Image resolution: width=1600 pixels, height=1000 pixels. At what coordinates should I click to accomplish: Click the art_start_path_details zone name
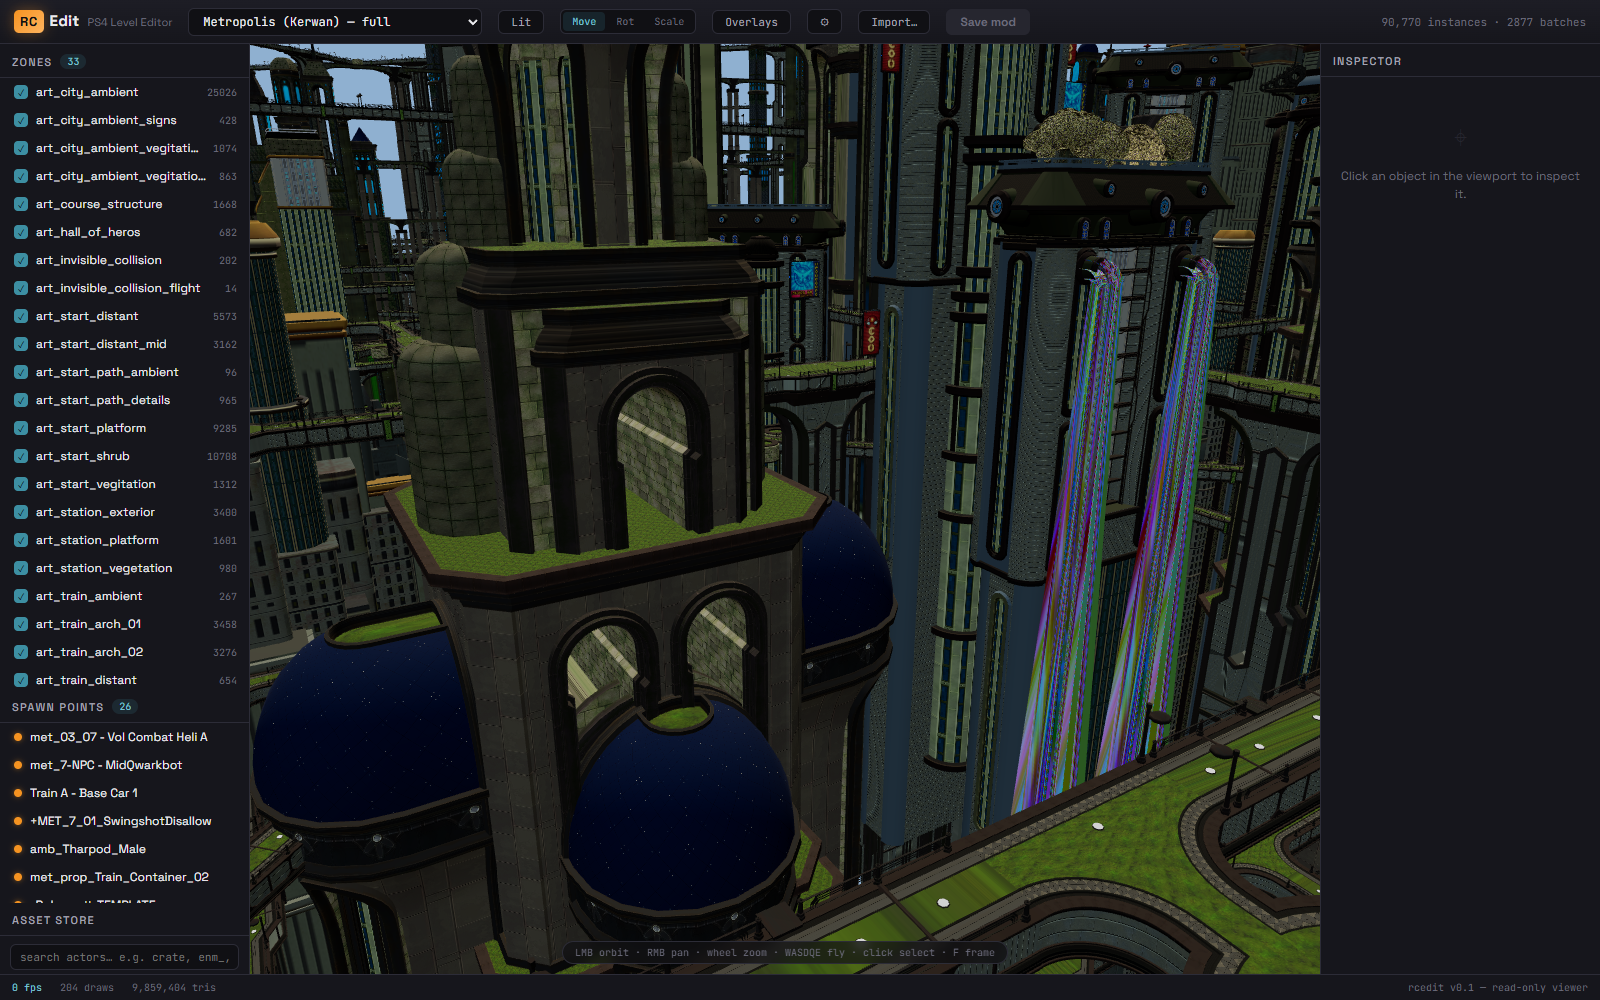(x=103, y=400)
